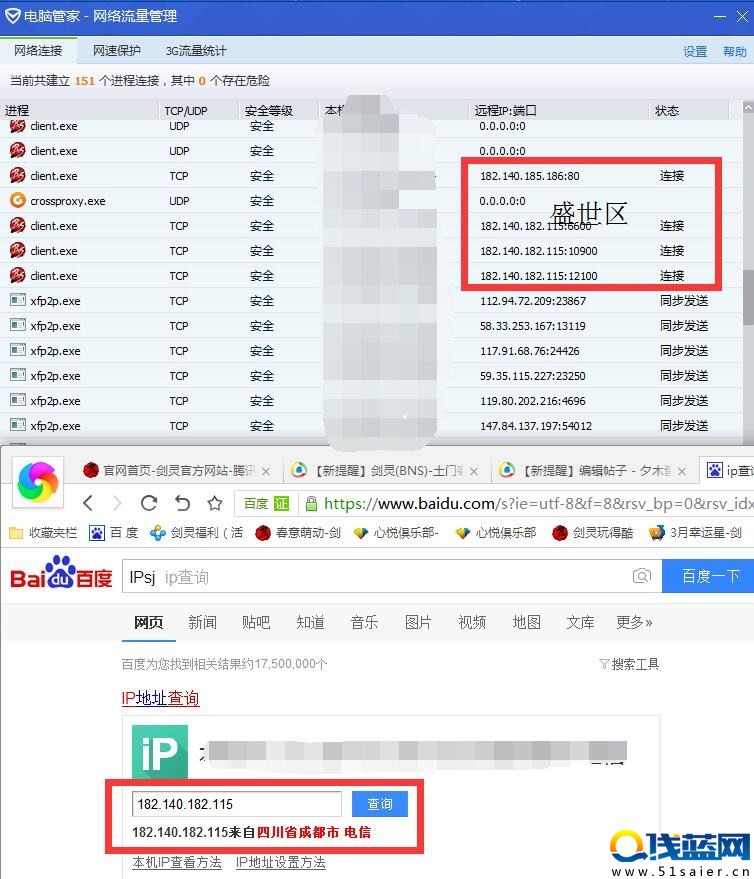Open the IP地址查询 result link
The width and height of the screenshot is (754, 879).
[x=160, y=698]
